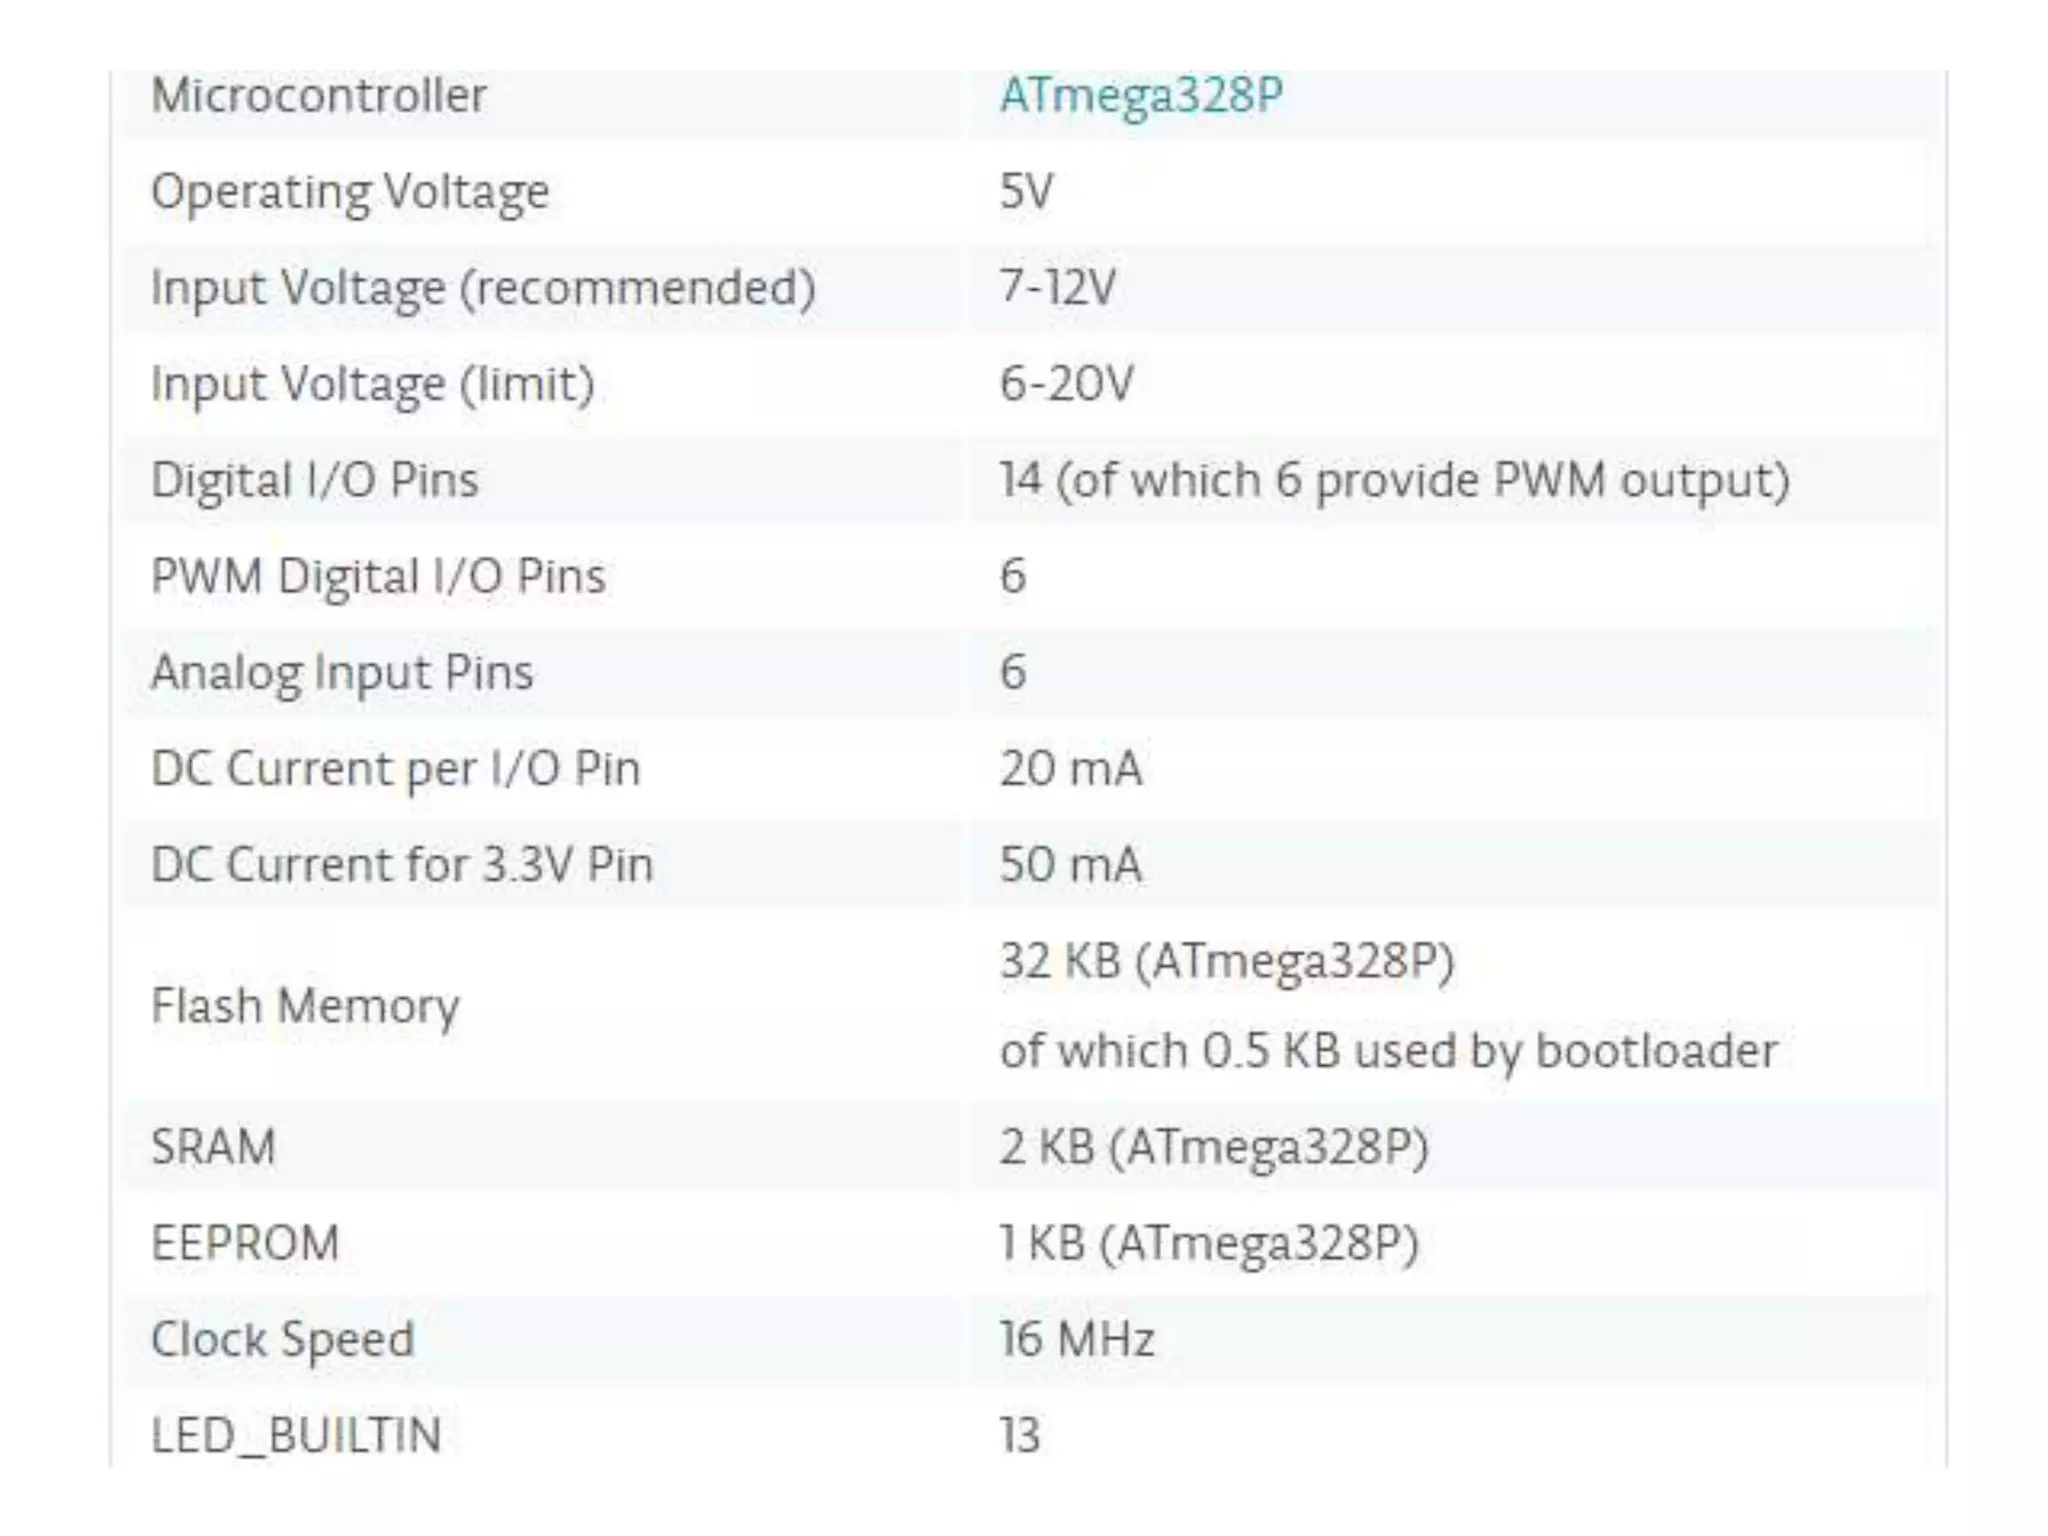Open the ATmega328P microcontroller link

[x=1140, y=96]
